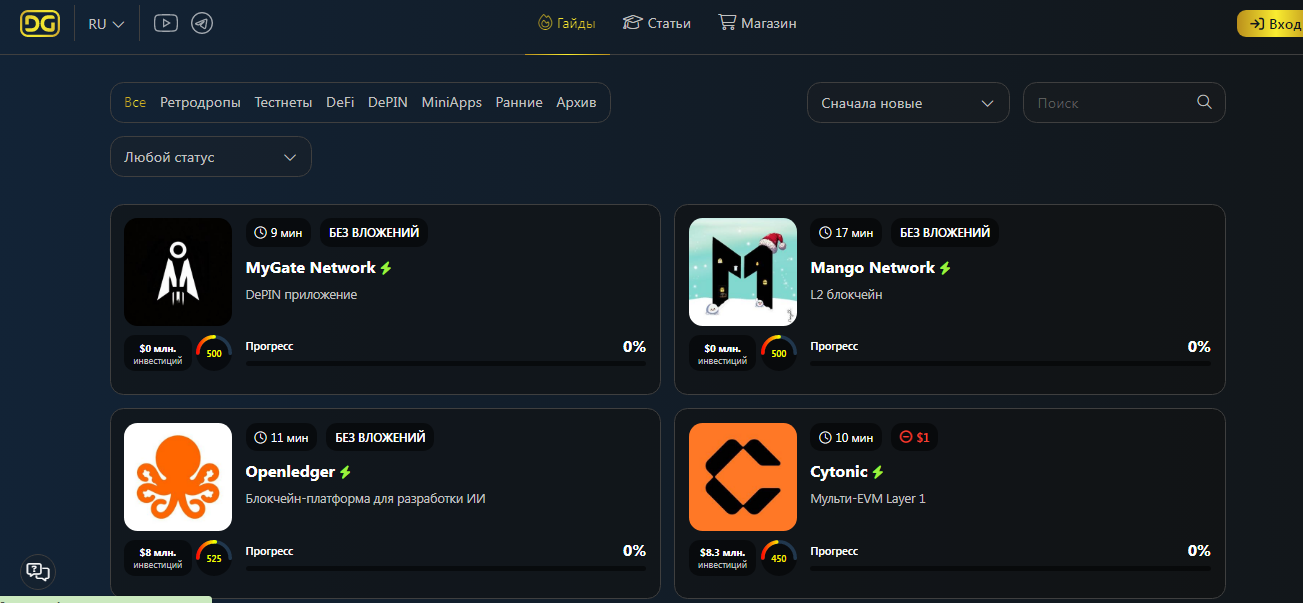Click Openledger's БЕЗ ВЛОЖЕНИЙ badge
The width and height of the screenshot is (1303, 603).
[x=380, y=437]
